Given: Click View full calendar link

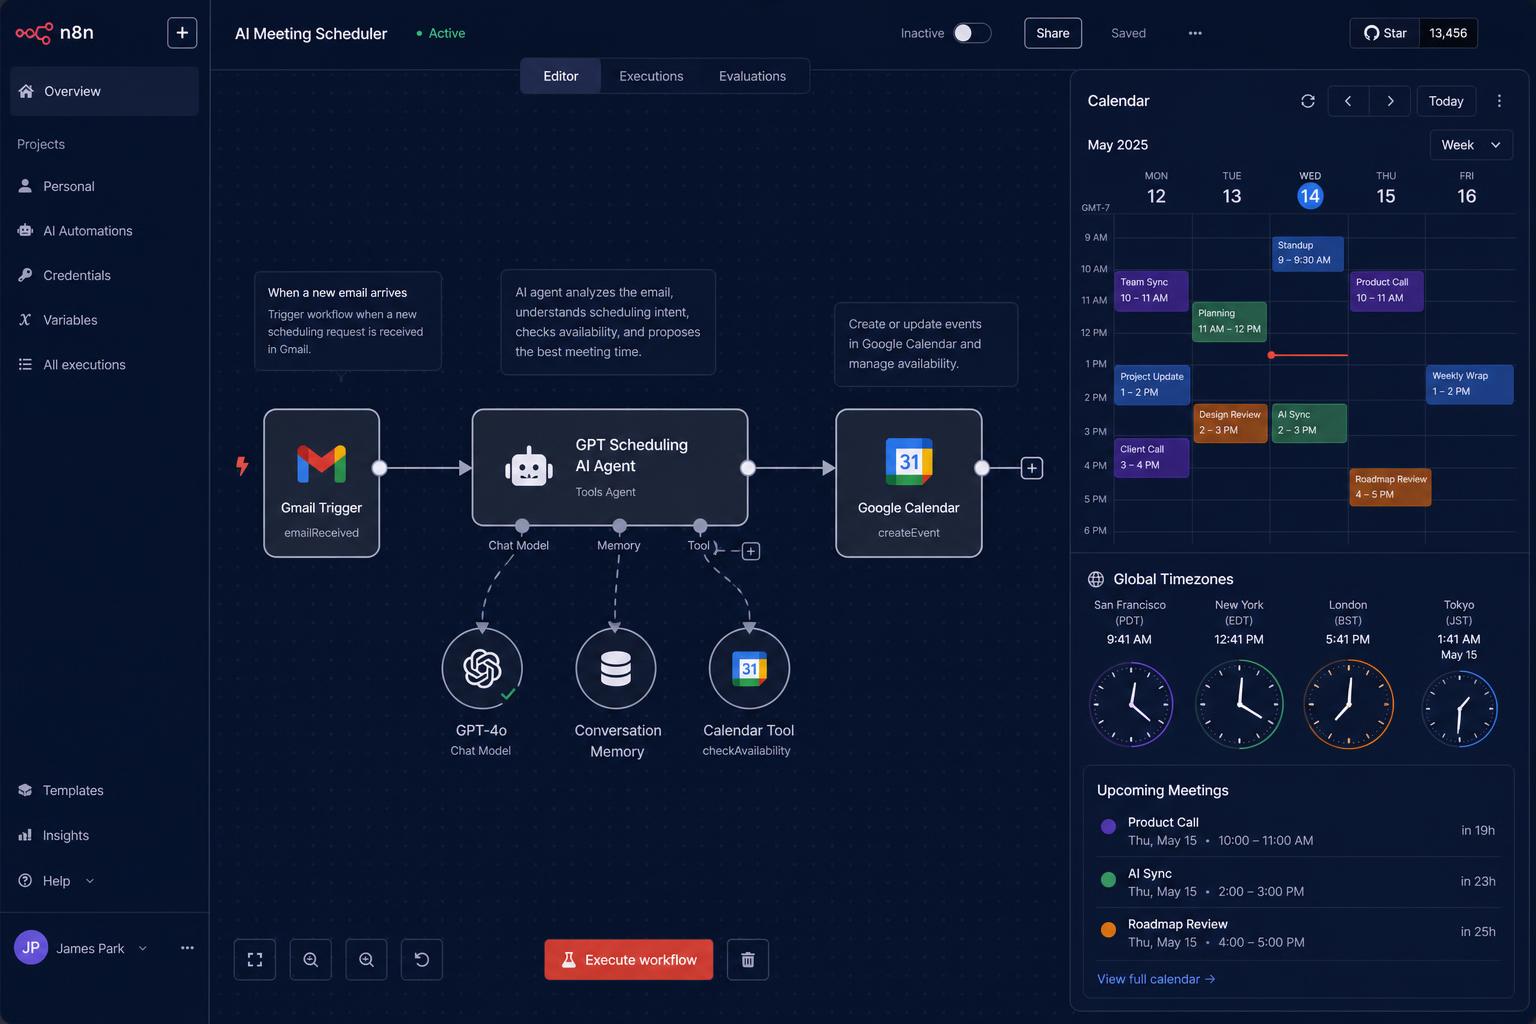Looking at the screenshot, I should 1156,979.
